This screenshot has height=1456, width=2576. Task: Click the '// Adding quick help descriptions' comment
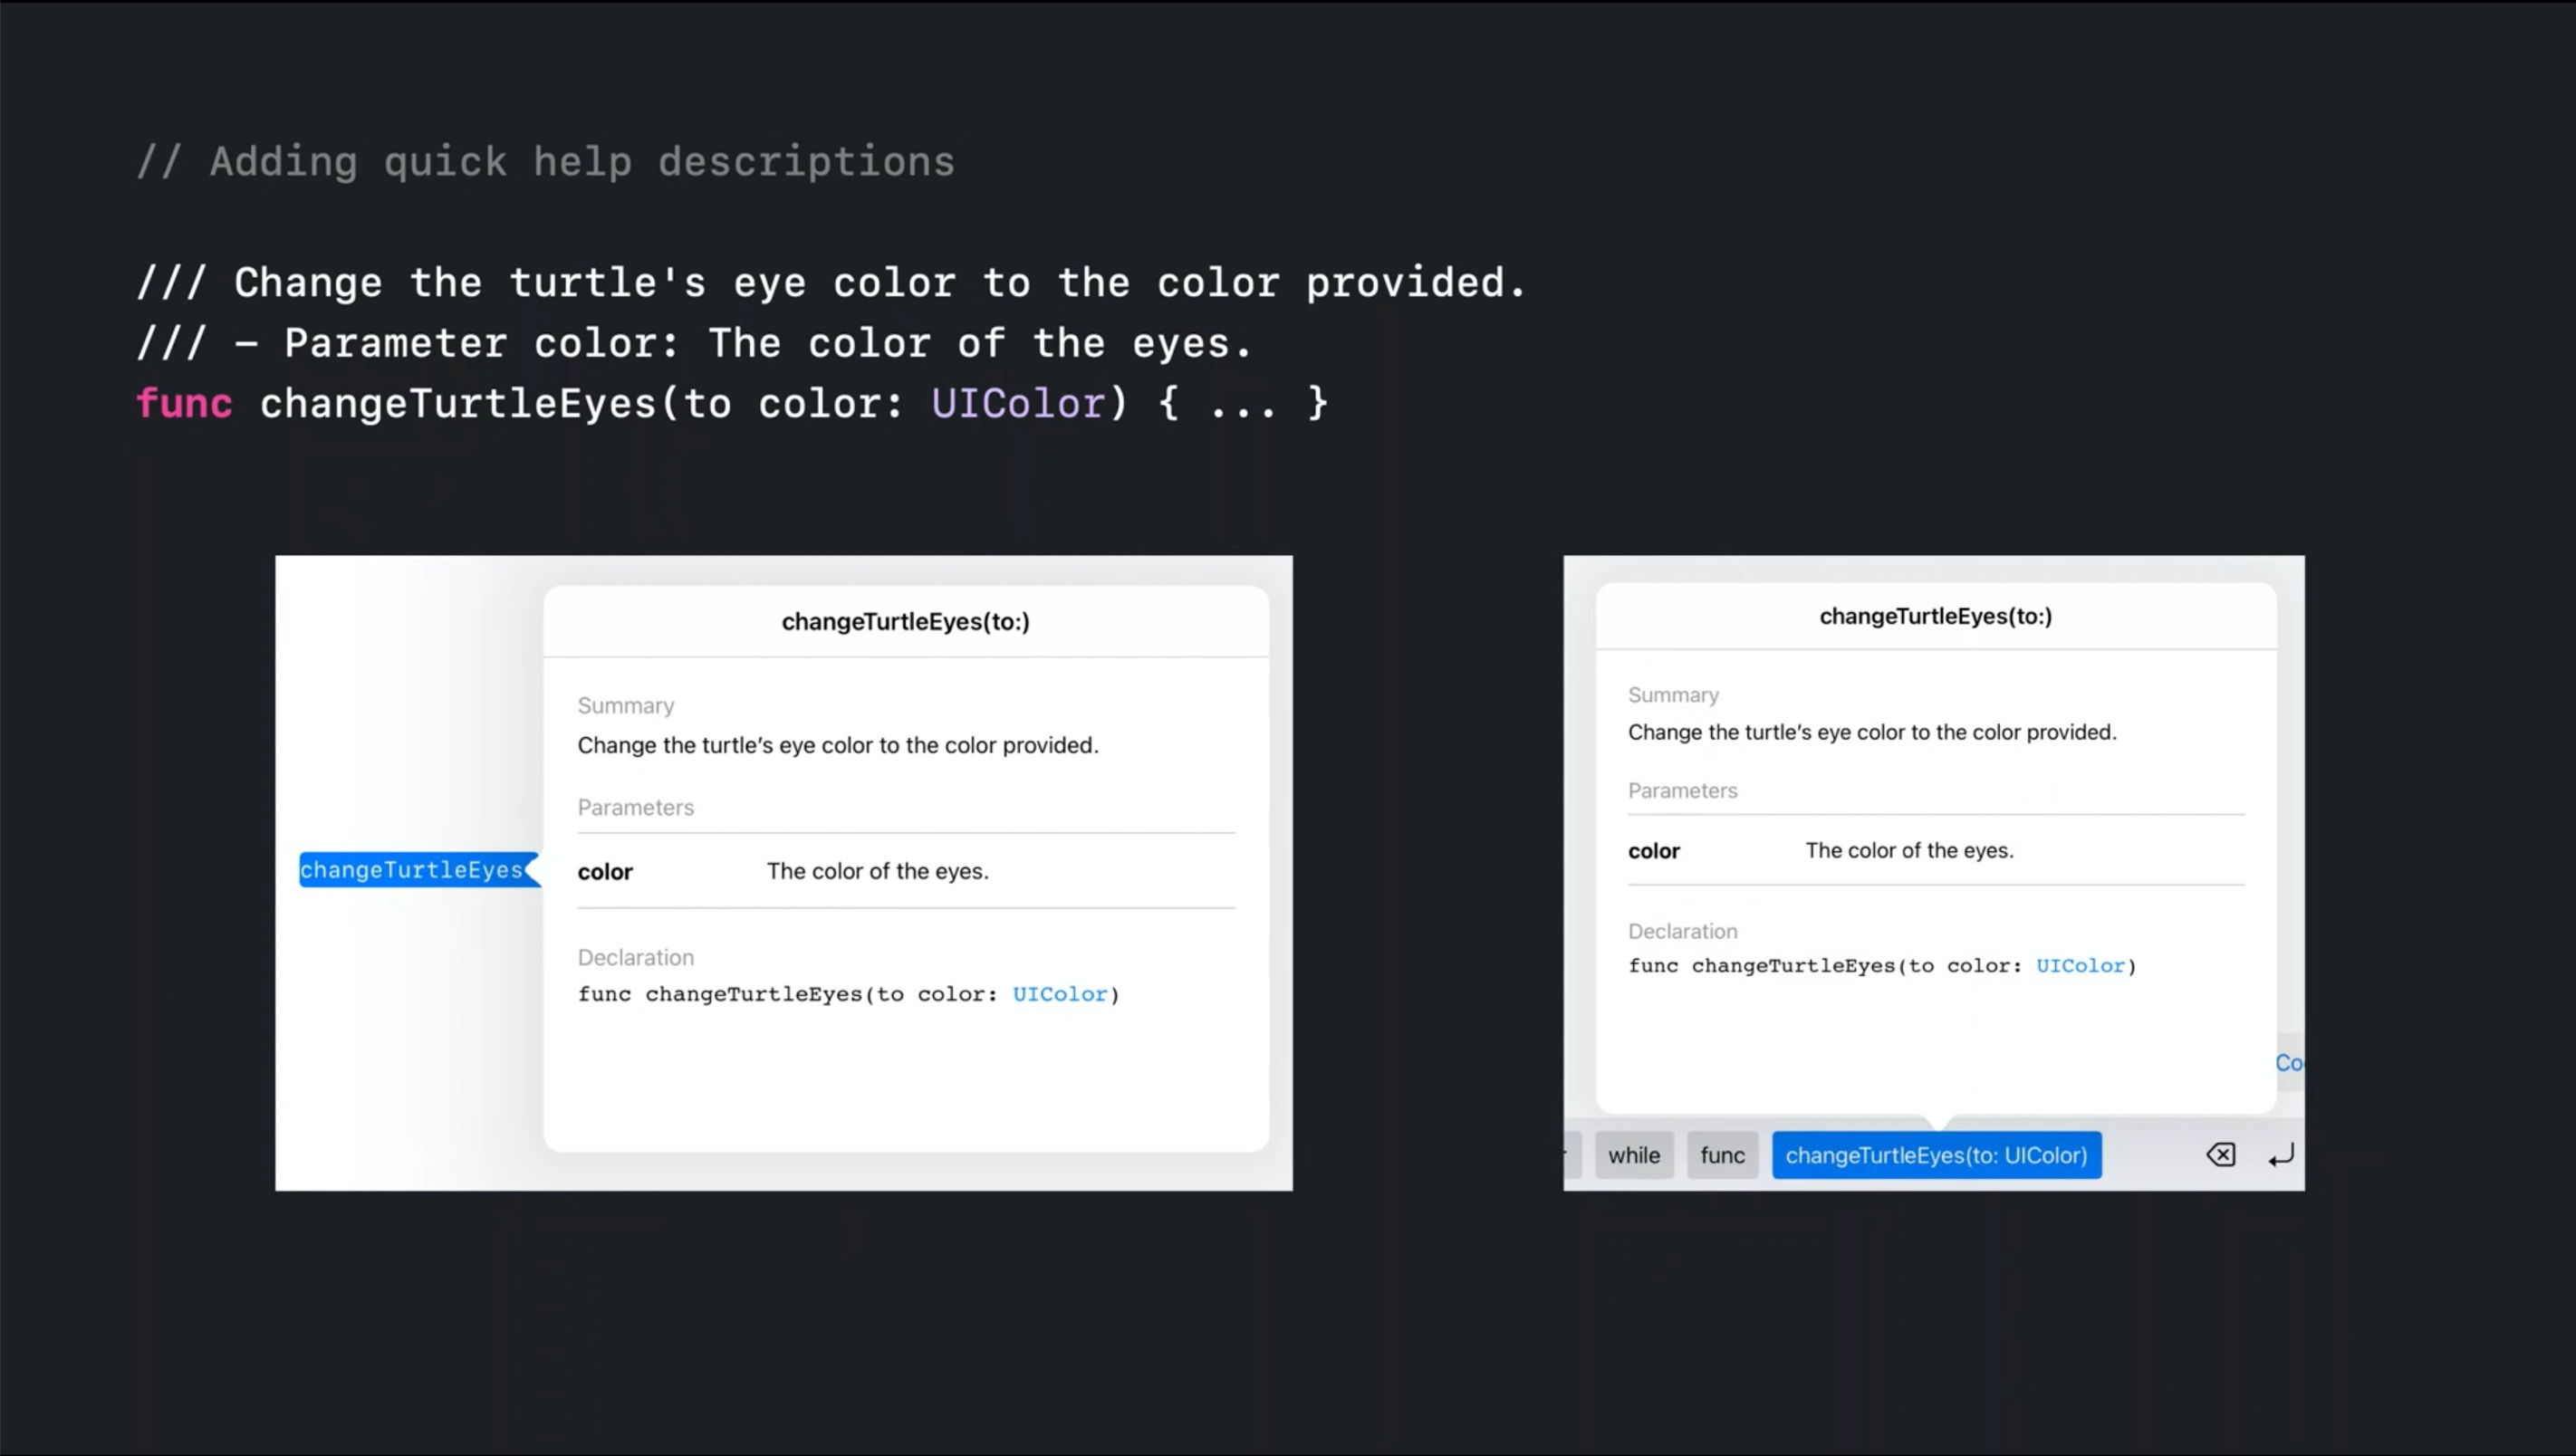pyautogui.click(x=545, y=162)
